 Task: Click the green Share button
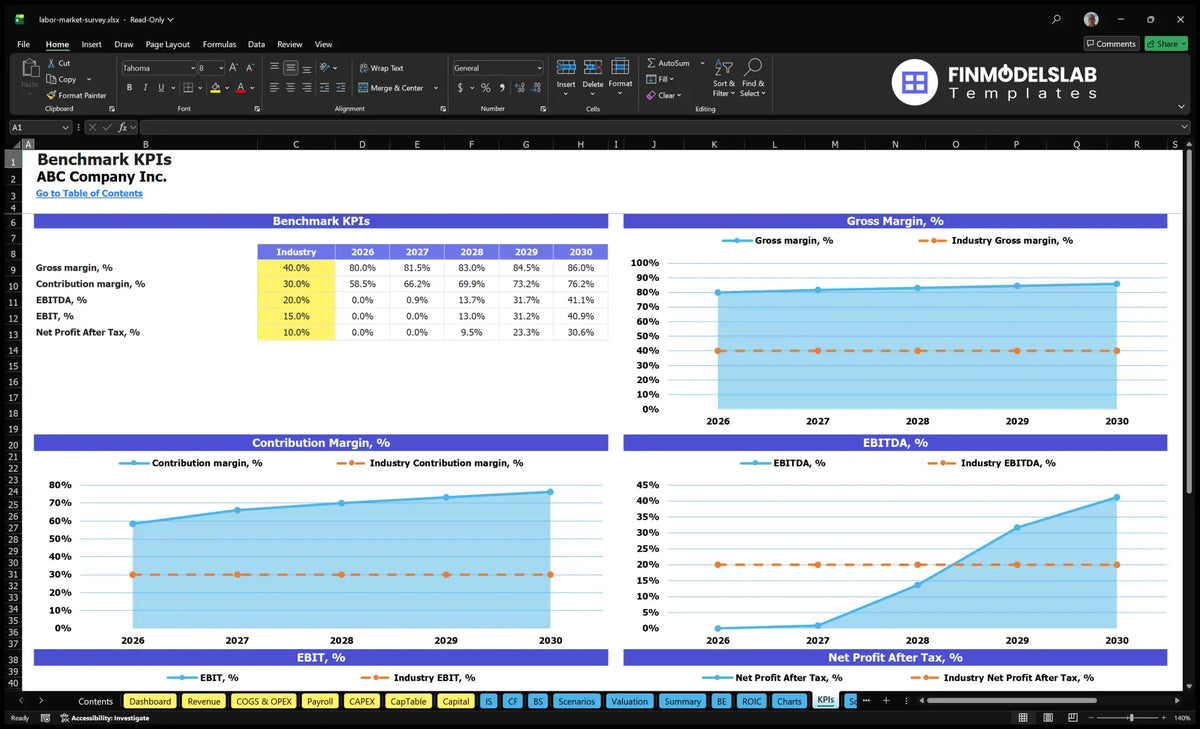coord(1166,44)
